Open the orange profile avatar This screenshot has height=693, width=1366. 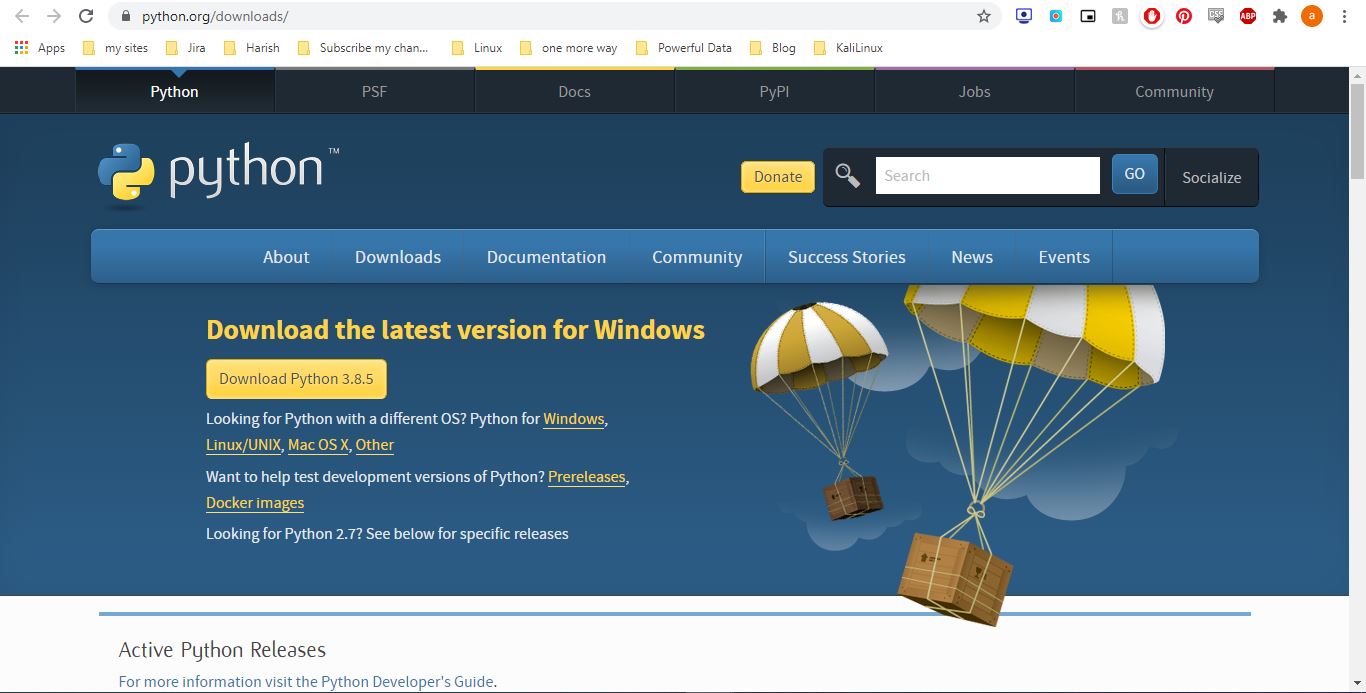click(x=1312, y=16)
